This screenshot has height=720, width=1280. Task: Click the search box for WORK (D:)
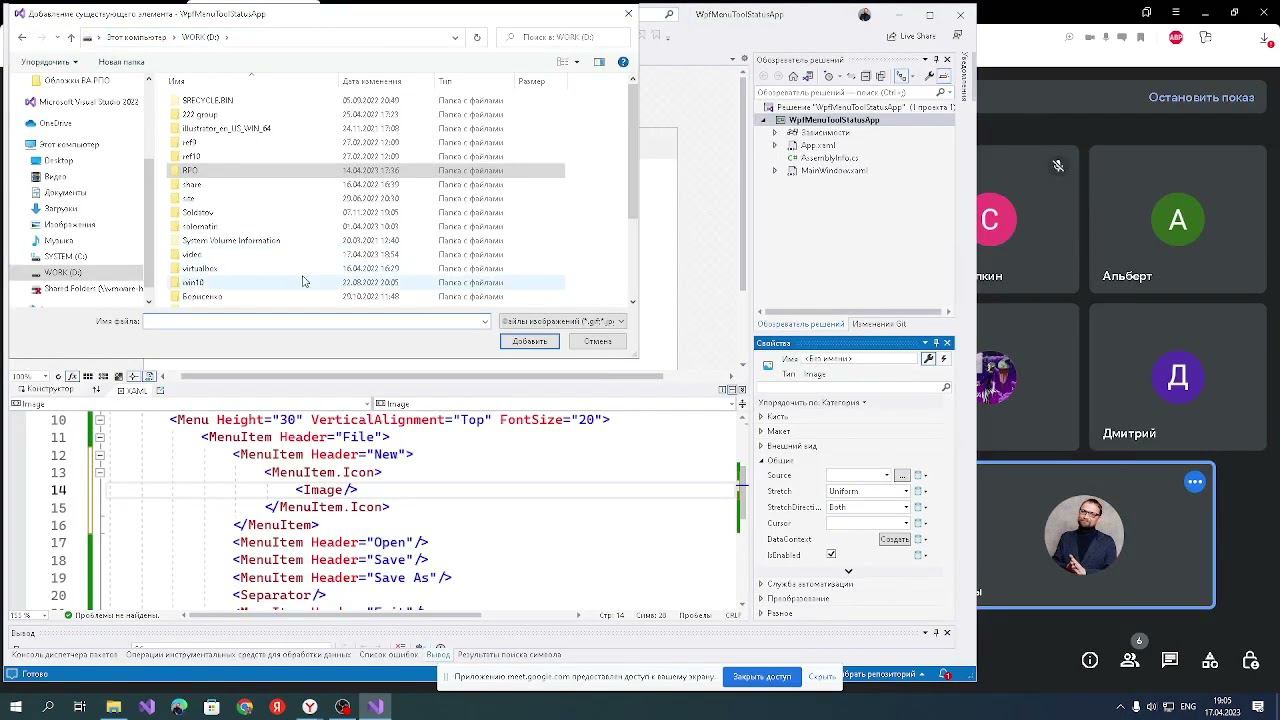562,37
